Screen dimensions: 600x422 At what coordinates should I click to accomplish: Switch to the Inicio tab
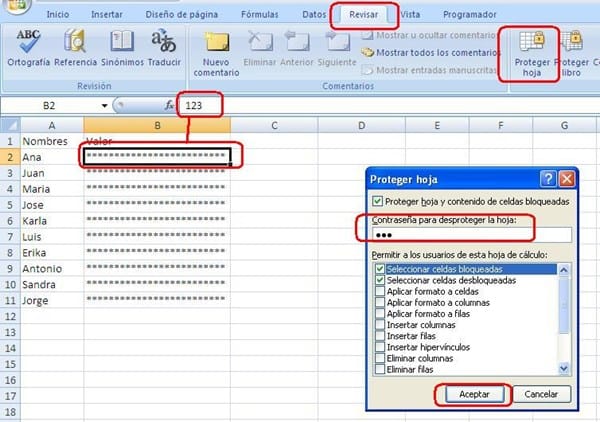[58, 15]
